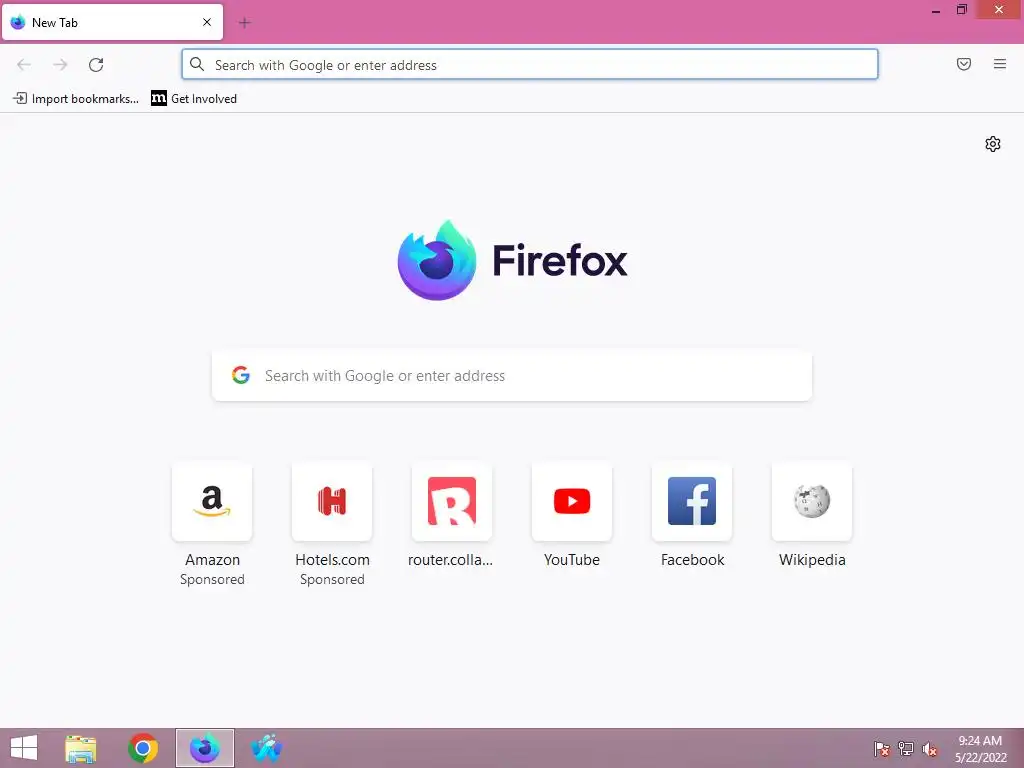Open the Amazon sponsored shortcut tile
This screenshot has height=768, width=1024.
click(212, 502)
